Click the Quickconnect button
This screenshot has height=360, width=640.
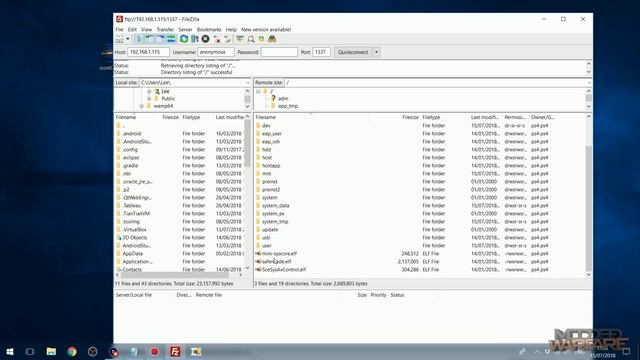click(x=353, y=52)
